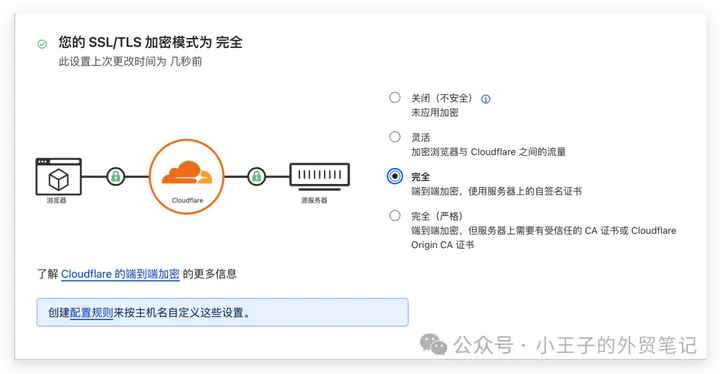
Task: Select the 灵活 radio button
Action: 394,136
